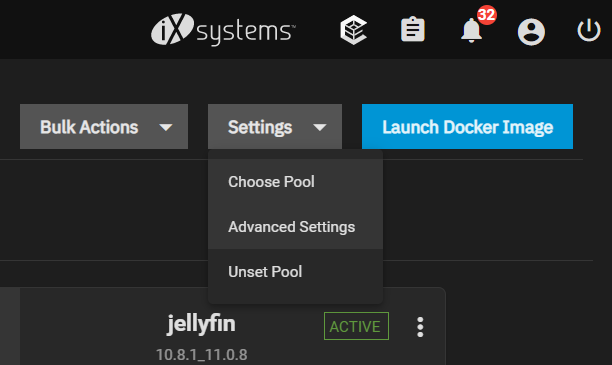Click the ACTIVE status badge on jellyfin

[356, 326]
